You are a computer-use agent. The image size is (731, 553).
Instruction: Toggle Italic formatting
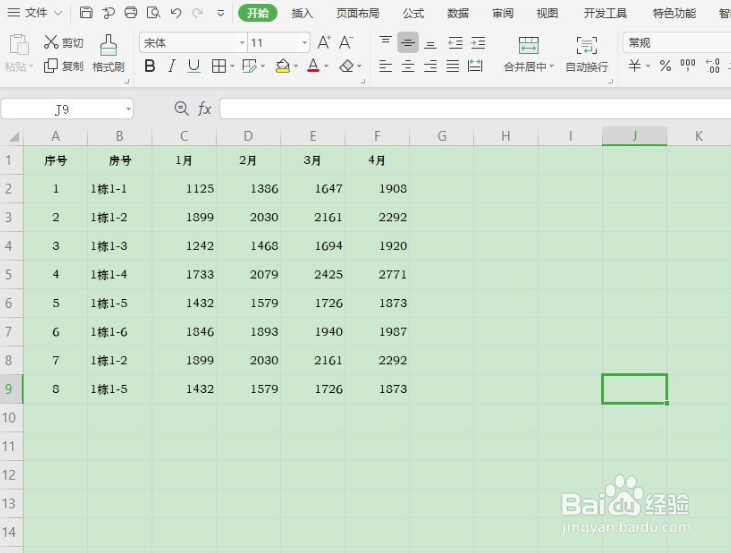pos(172,66)
